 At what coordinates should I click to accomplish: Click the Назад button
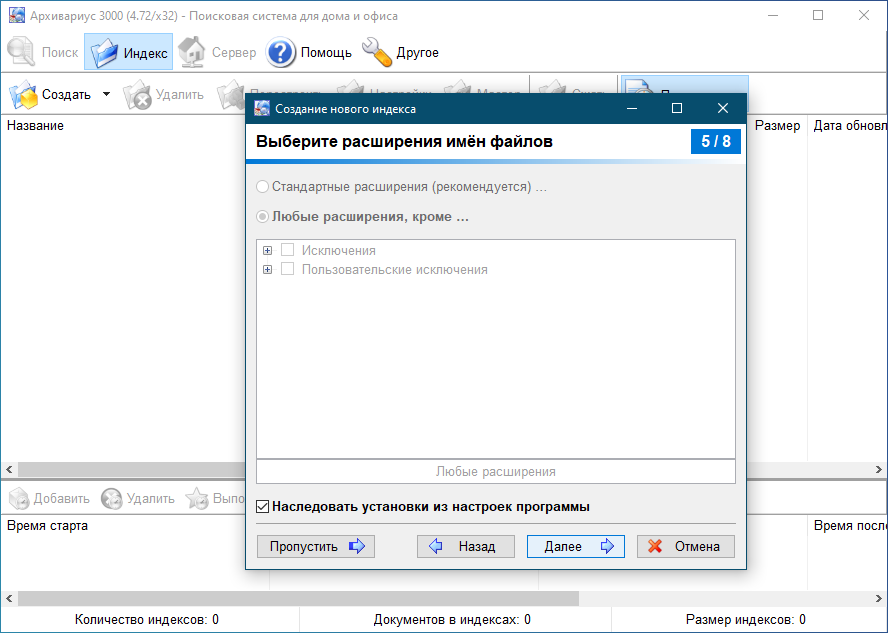(466, 546)
